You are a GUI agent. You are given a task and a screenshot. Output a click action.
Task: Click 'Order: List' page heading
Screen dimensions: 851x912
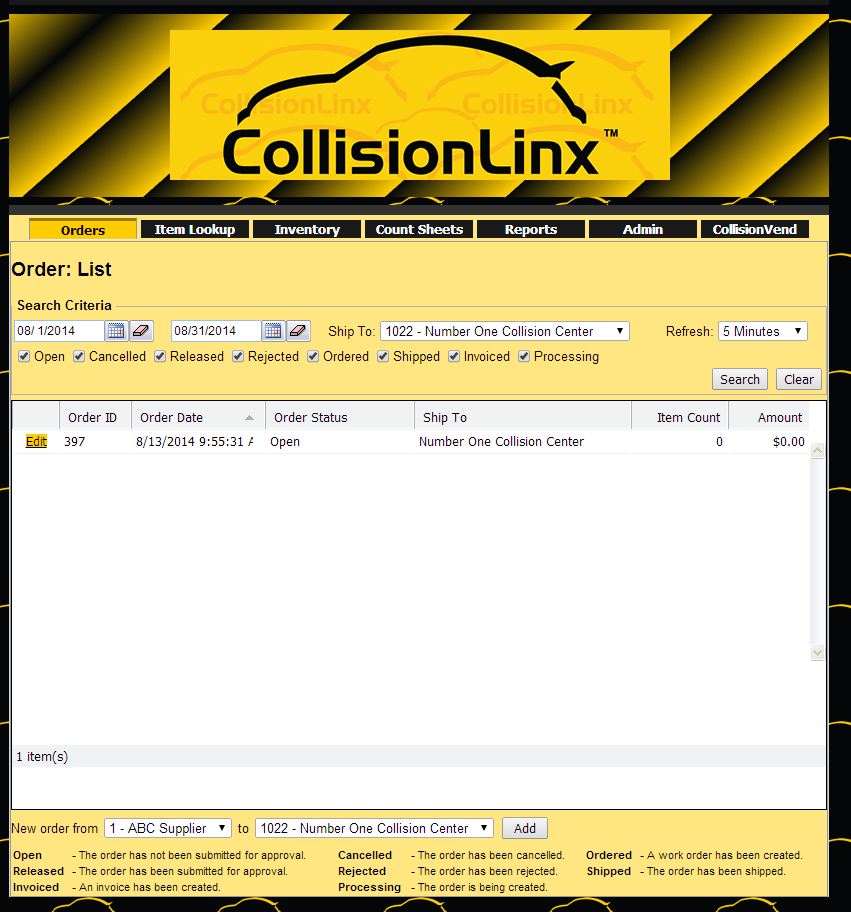click(62, 269)
